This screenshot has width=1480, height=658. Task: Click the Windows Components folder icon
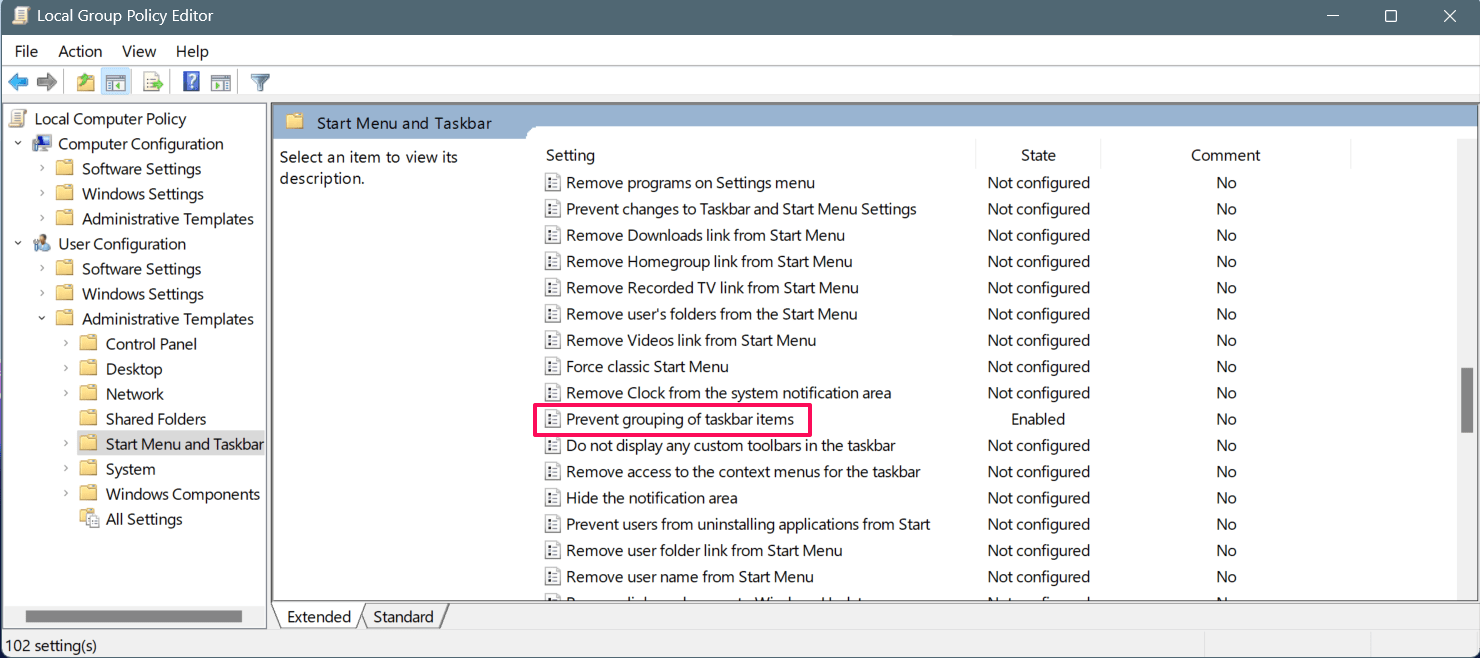pyautogui.click(x=89, y=494)
